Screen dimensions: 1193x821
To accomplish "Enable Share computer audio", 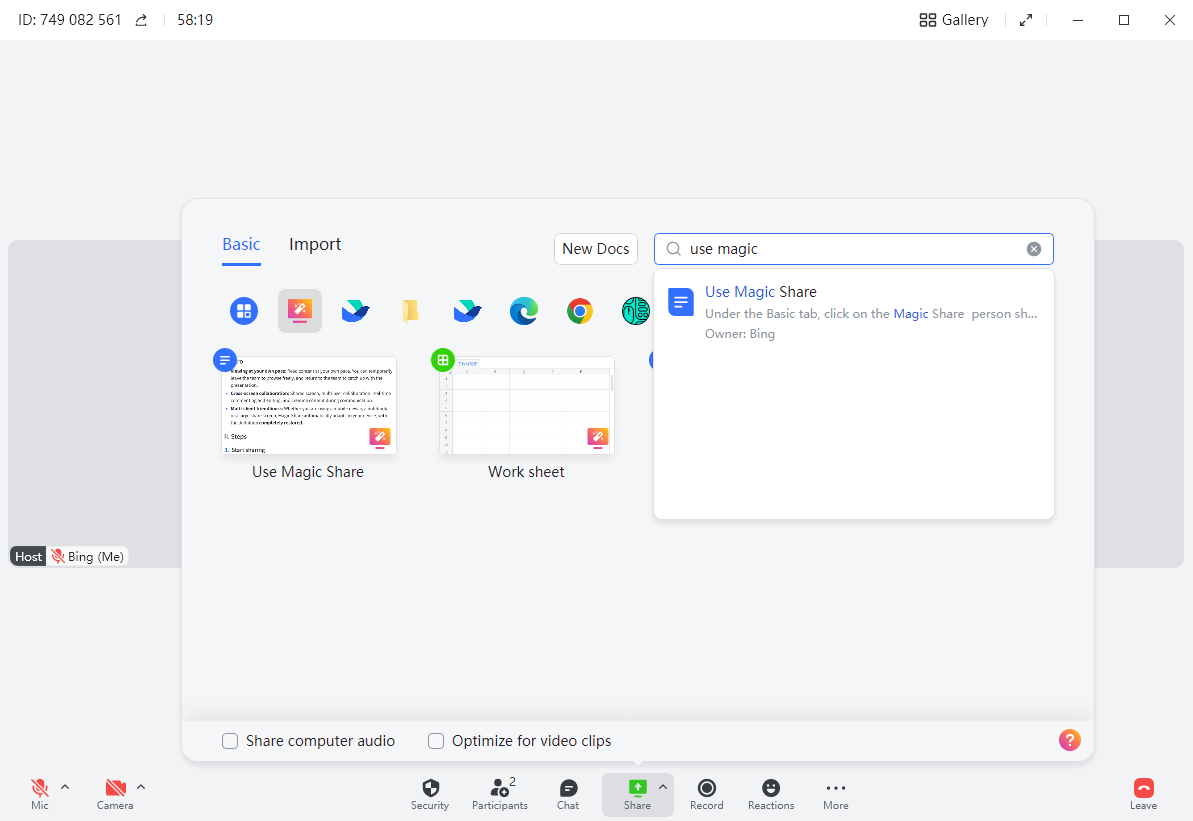I will point(230,741).
